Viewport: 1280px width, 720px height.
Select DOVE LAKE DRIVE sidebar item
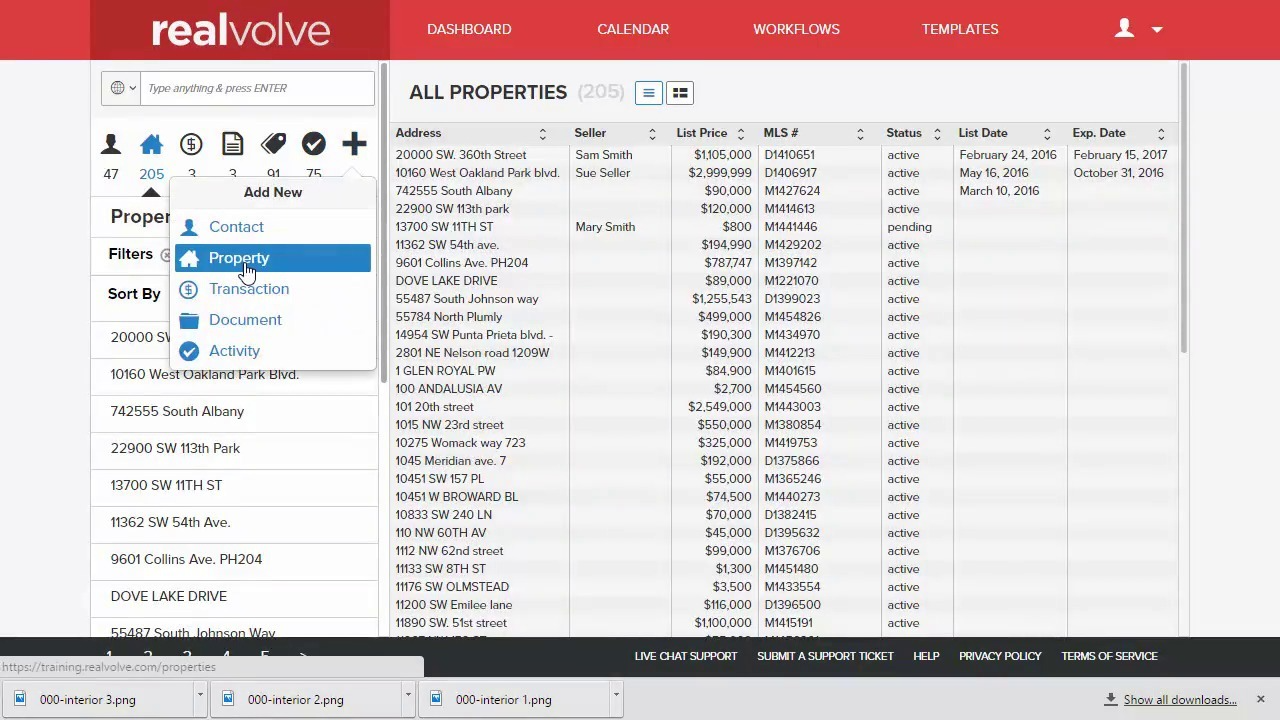coord(234,596)
